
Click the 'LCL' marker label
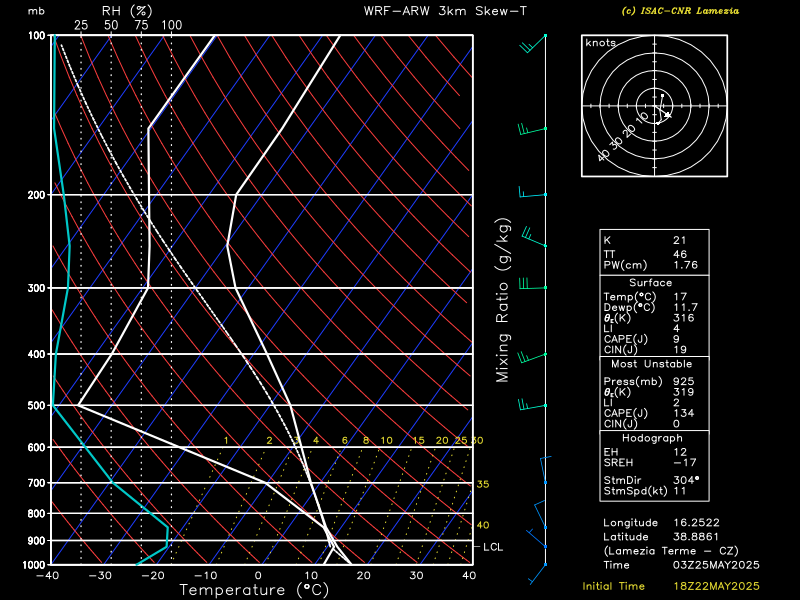pos(493,547)
